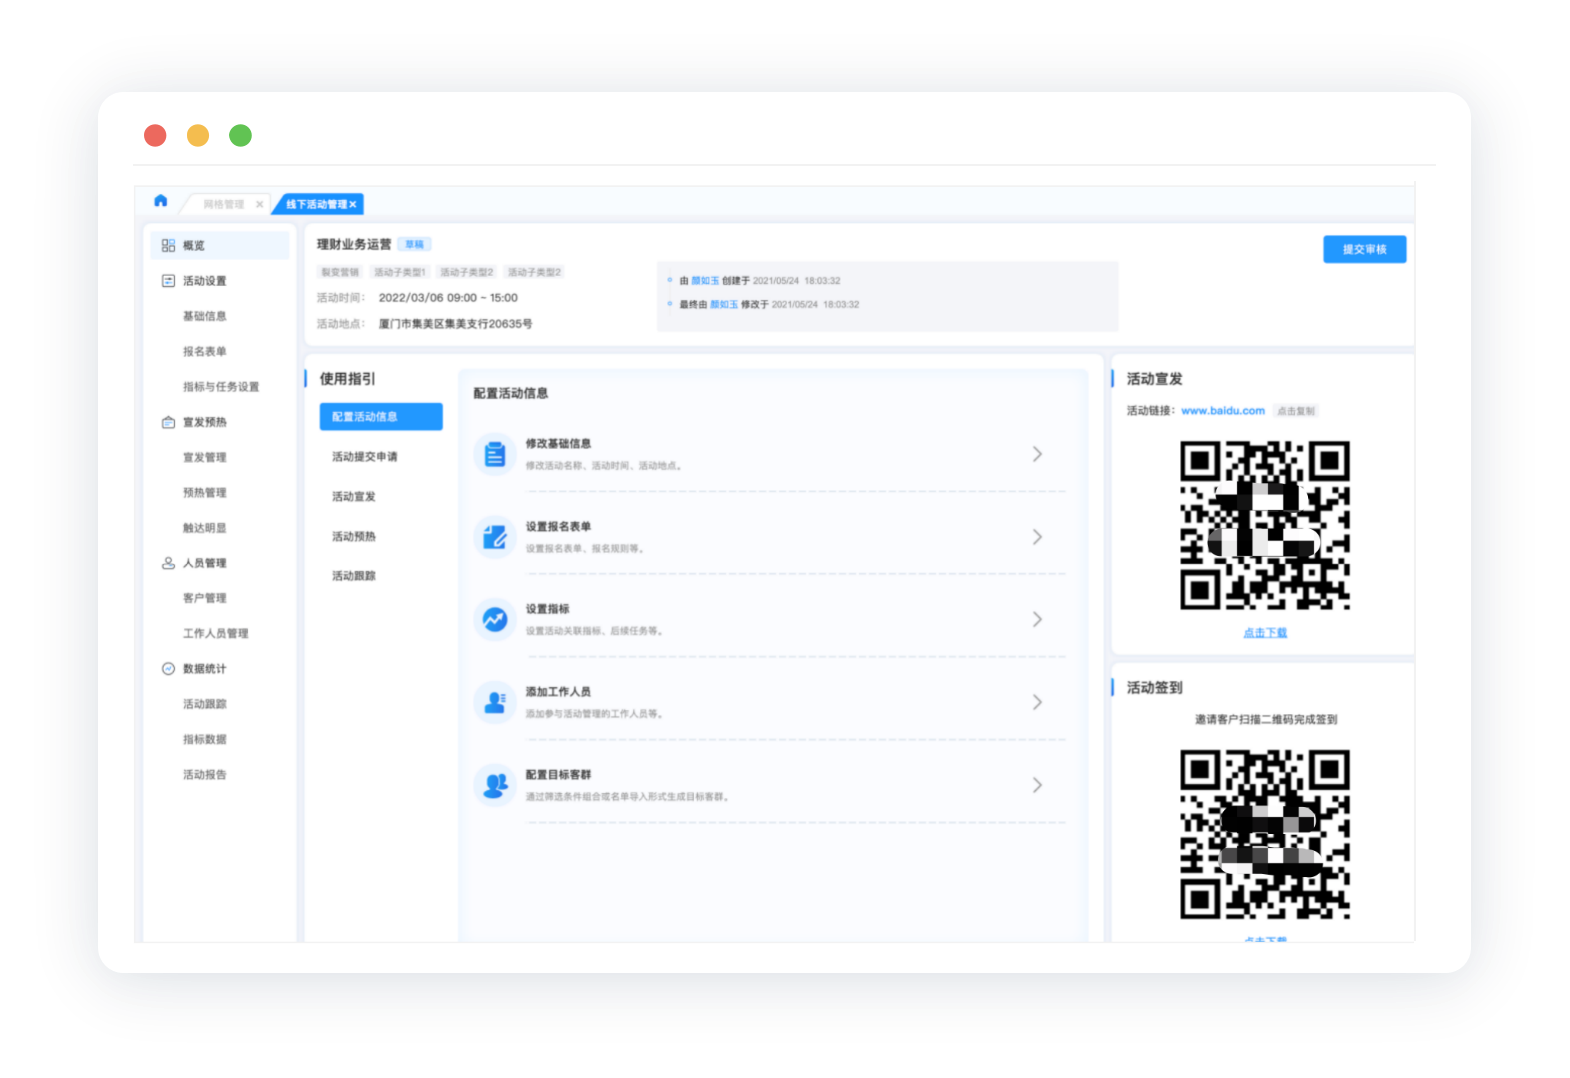Click the 人员管理 person icon
Screen dimensions: 1570x1078
click(168, 563)
